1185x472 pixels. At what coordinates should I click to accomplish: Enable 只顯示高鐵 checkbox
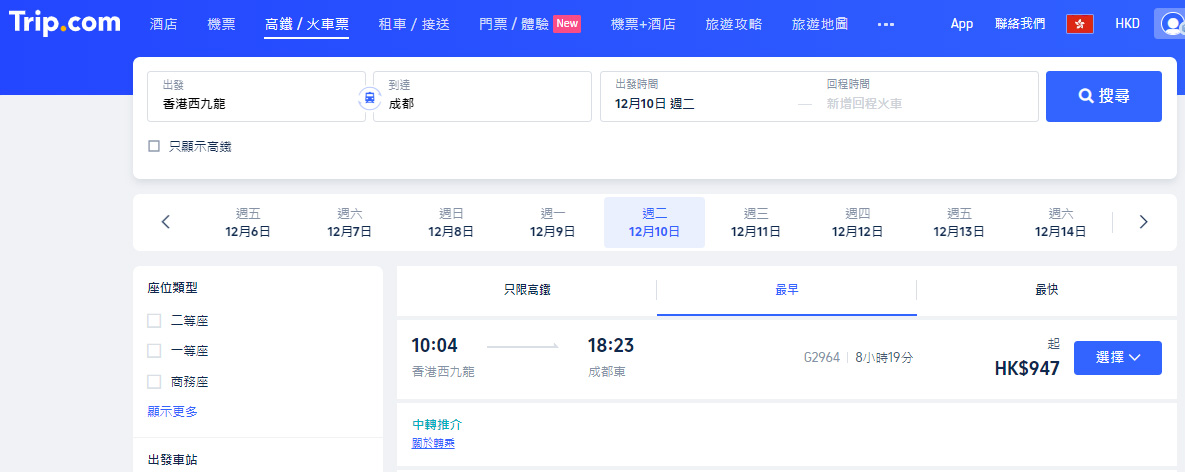click(x=154, y=146)
